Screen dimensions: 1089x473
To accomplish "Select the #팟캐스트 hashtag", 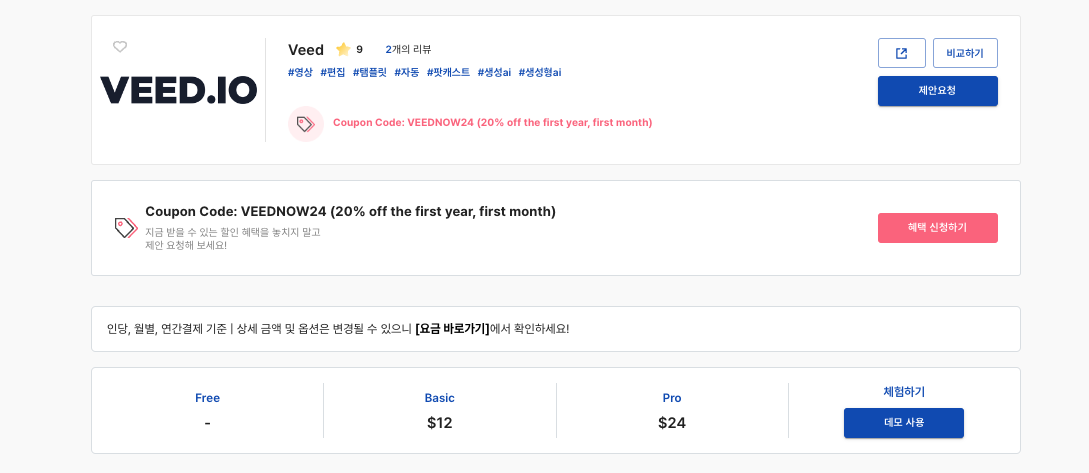I will (448, 72).
